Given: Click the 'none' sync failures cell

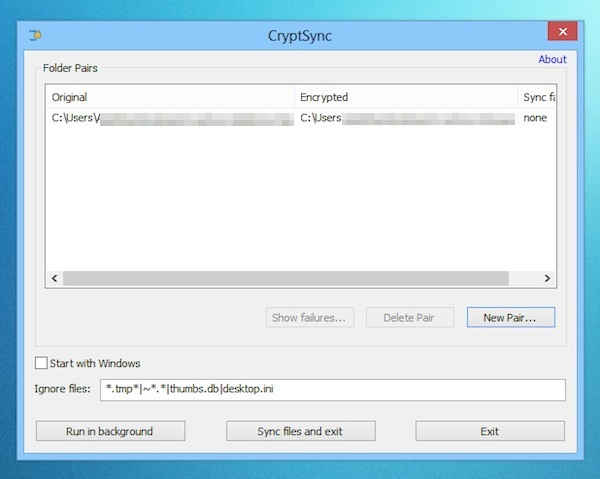Looking at the screenshot, I should pos(535,118).
